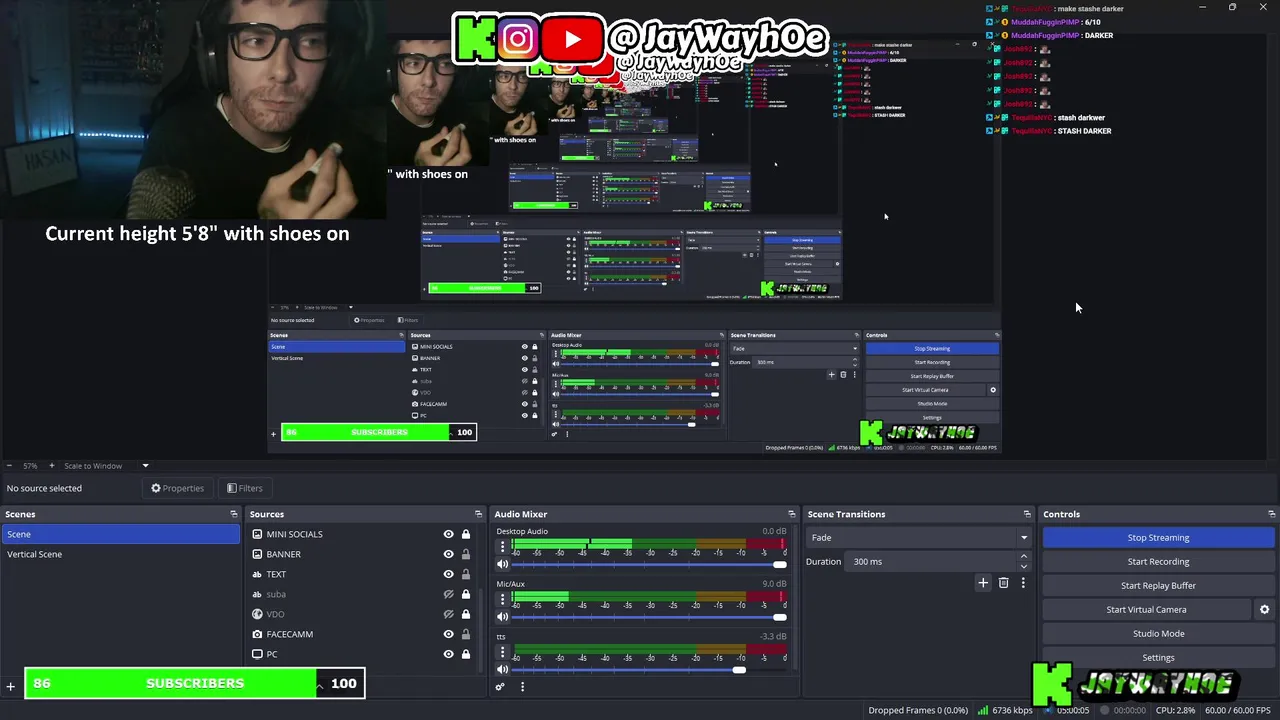1280x720 pixels.
Task: Select the FACECAMM source row
Action: (360, 634)
